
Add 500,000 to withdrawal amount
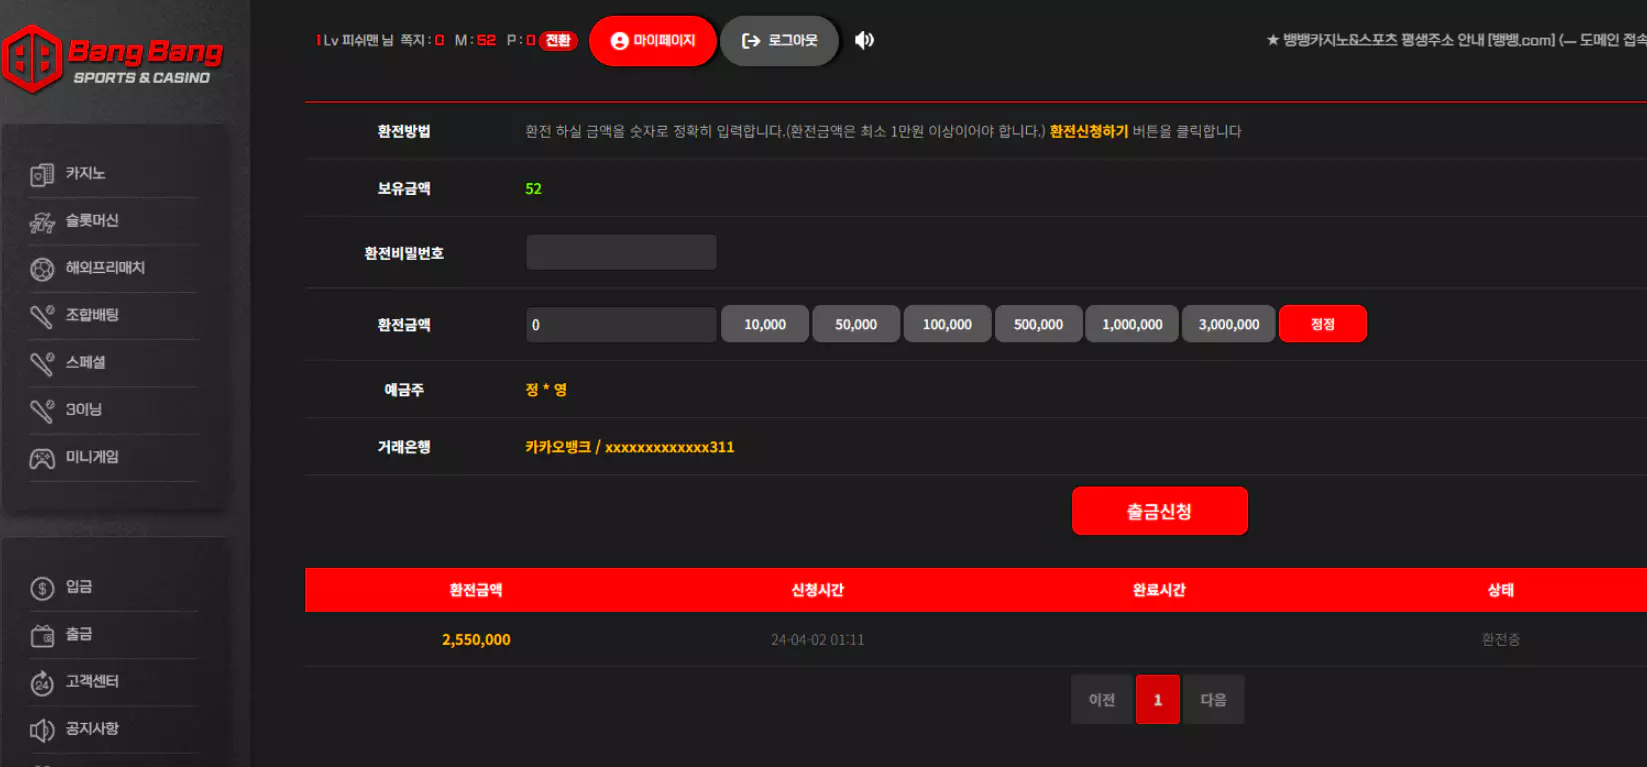[1038, 324]
